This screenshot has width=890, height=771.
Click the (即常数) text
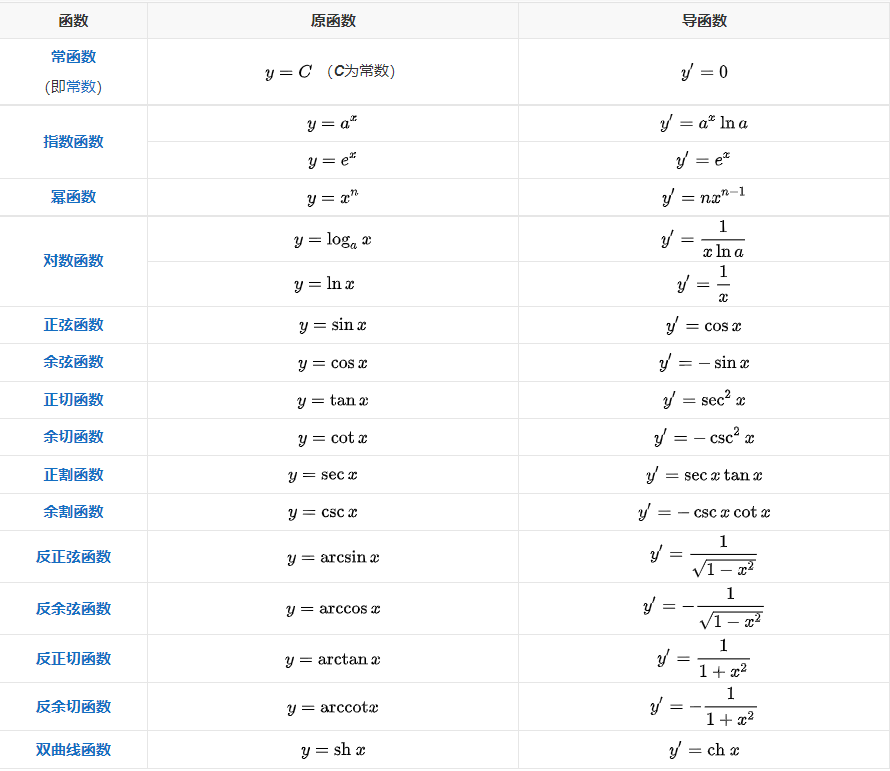click(x=73, y=87)
